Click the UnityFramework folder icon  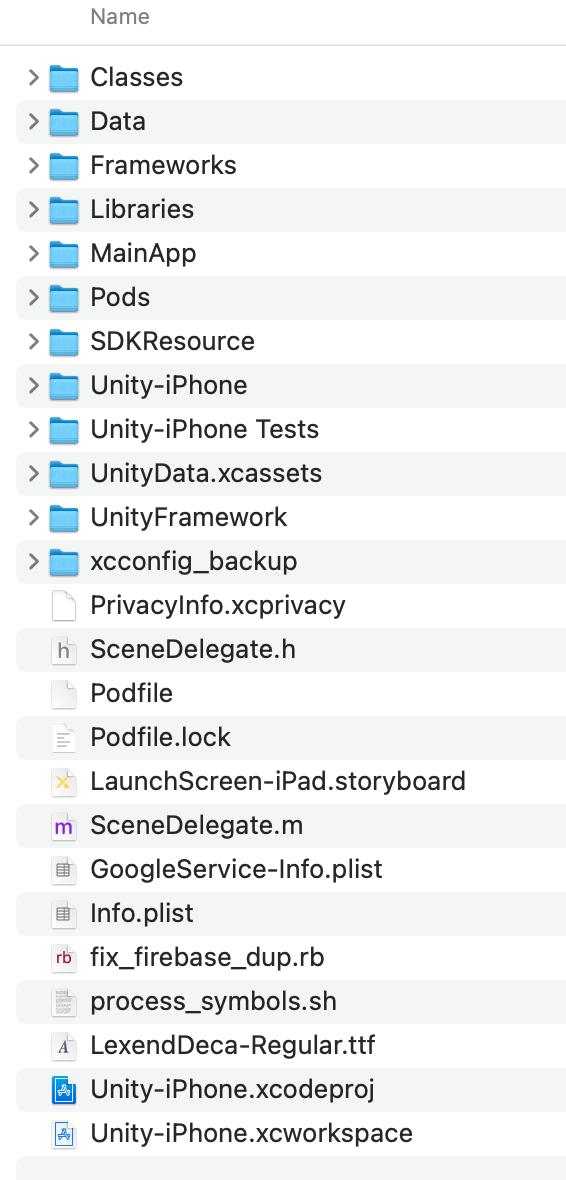(64, 518)
